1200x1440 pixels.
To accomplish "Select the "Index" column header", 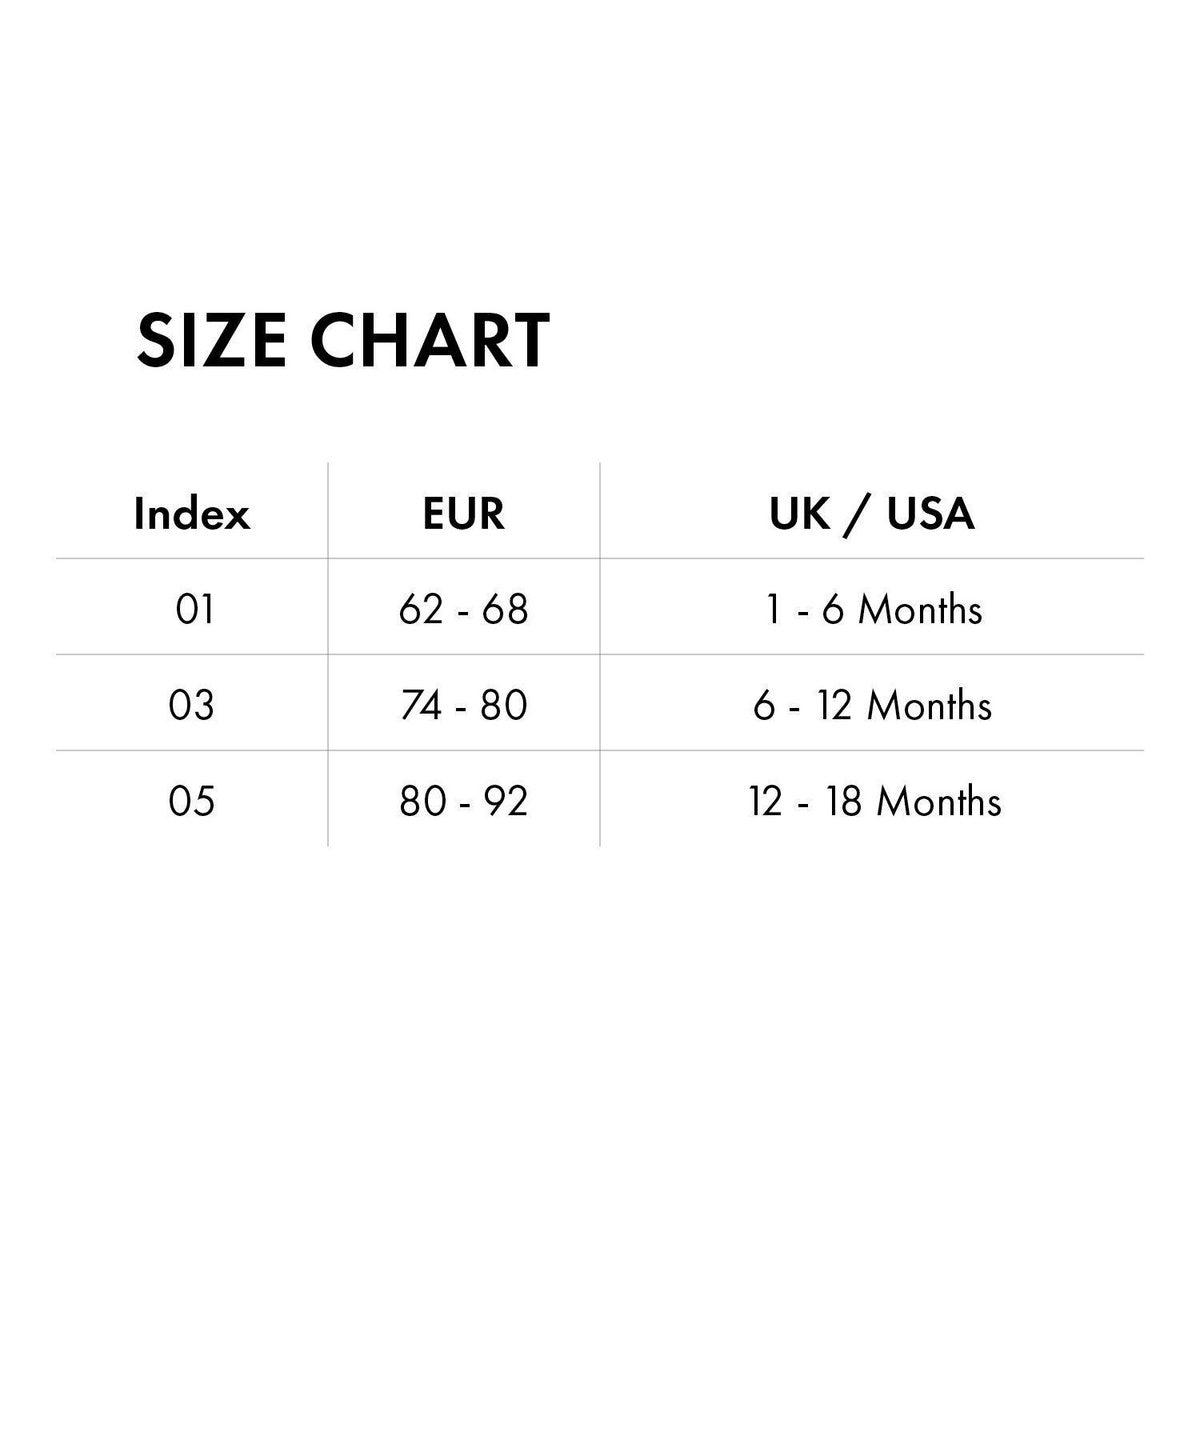I will 191,514.
